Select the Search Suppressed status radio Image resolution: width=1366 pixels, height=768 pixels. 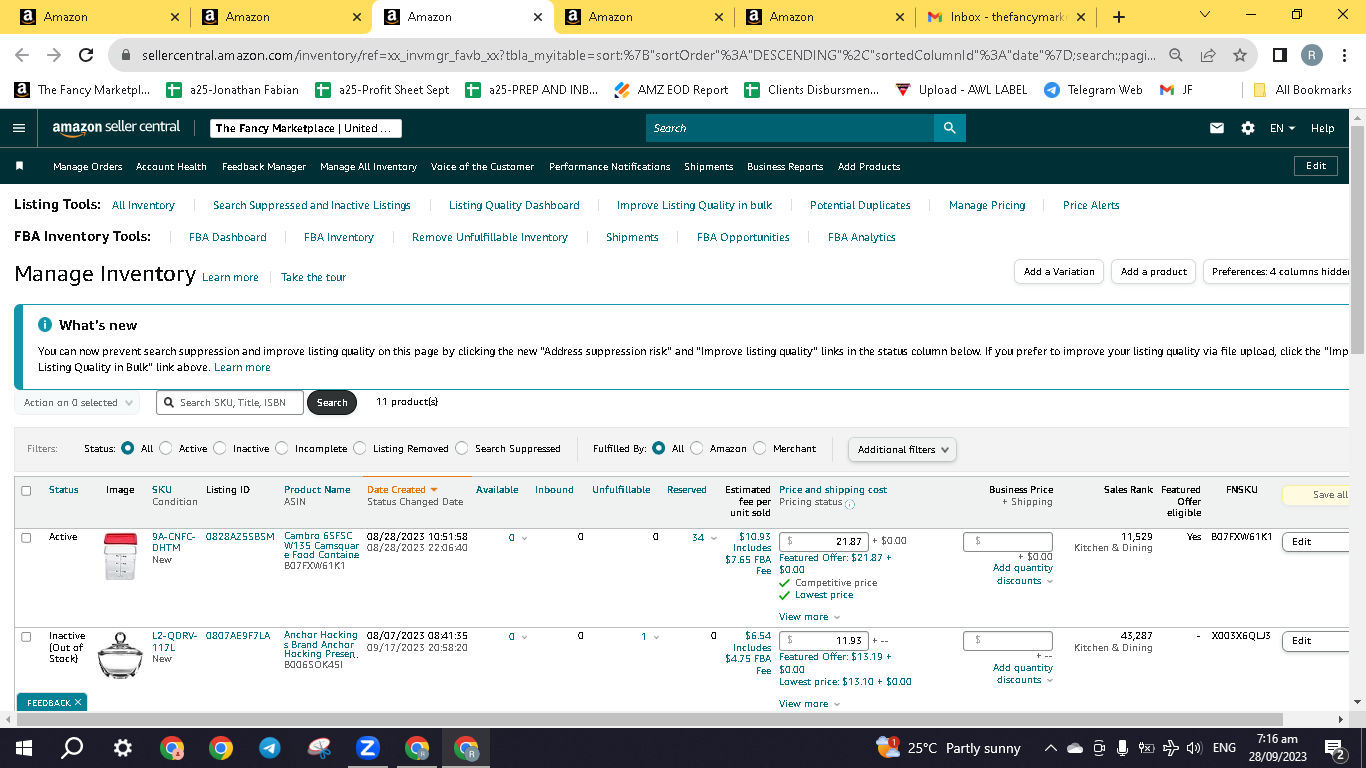click(x=462, y=449)
